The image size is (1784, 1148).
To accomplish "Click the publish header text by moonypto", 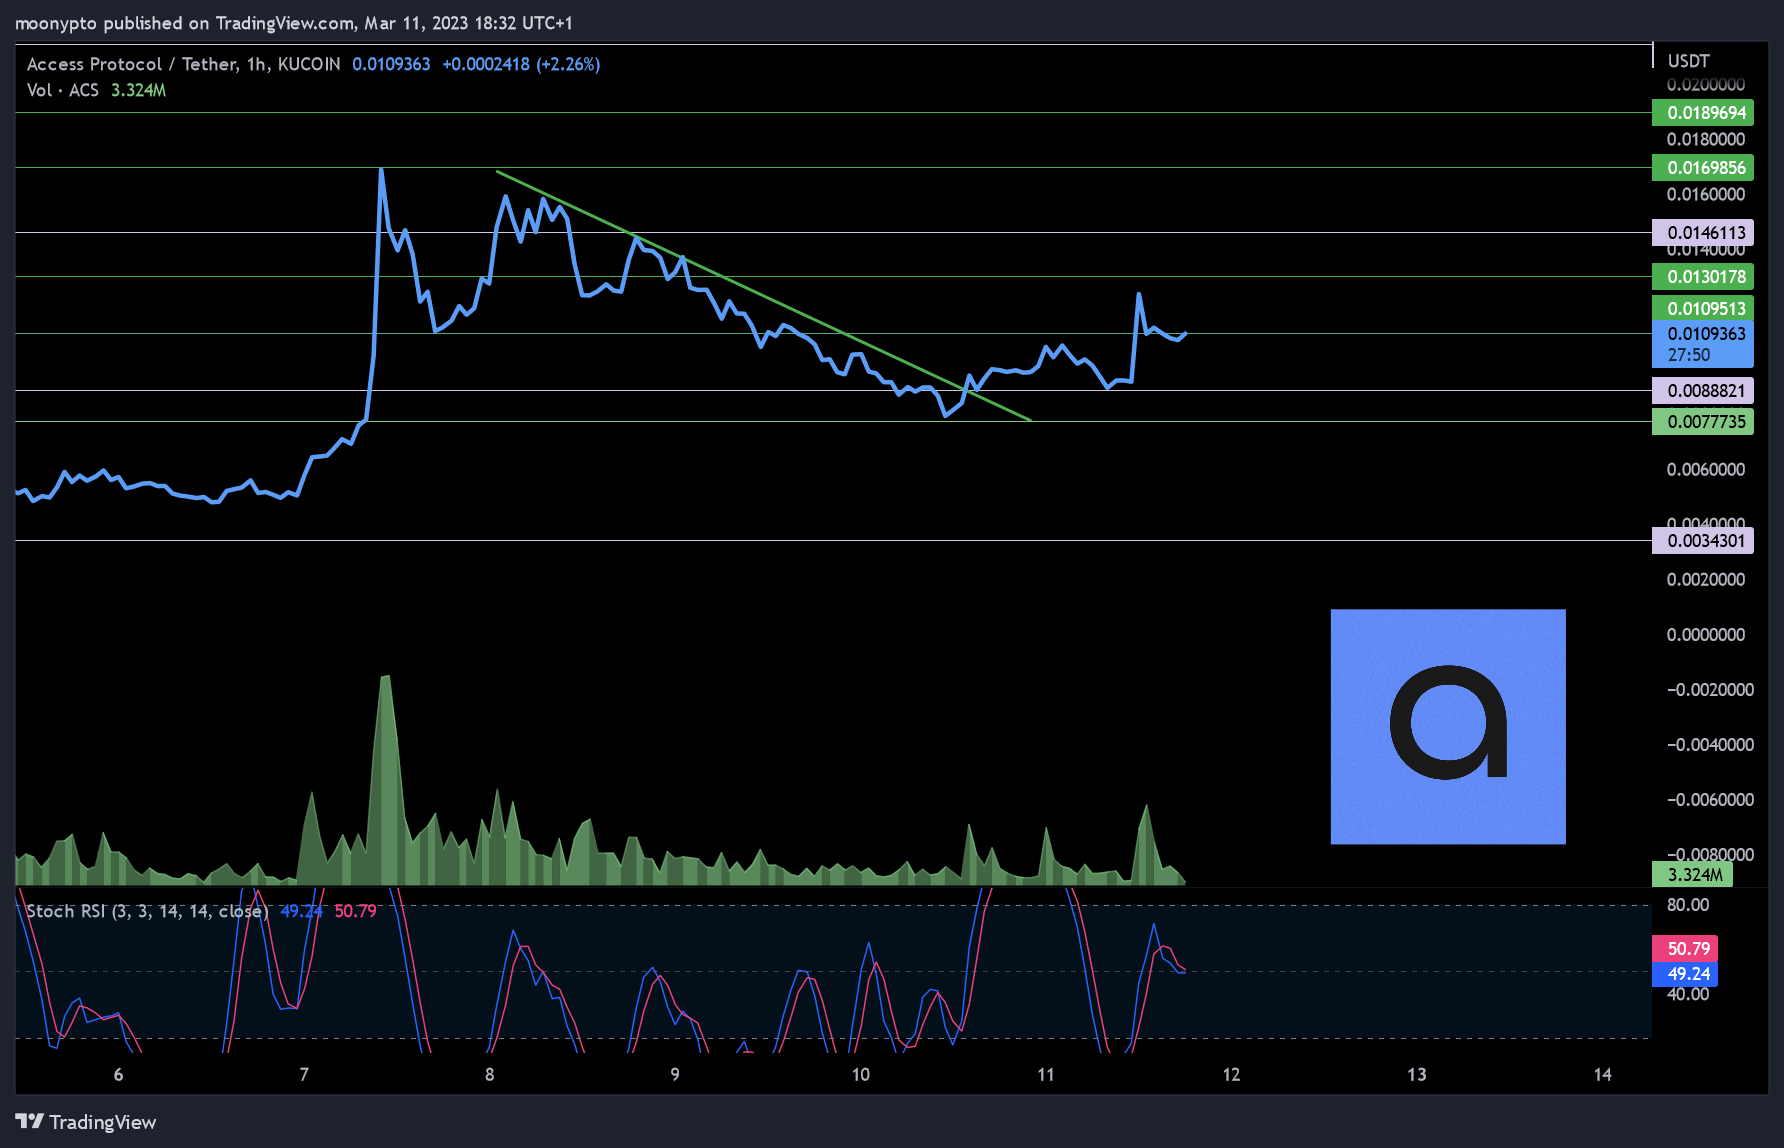I will click(294, 23).
